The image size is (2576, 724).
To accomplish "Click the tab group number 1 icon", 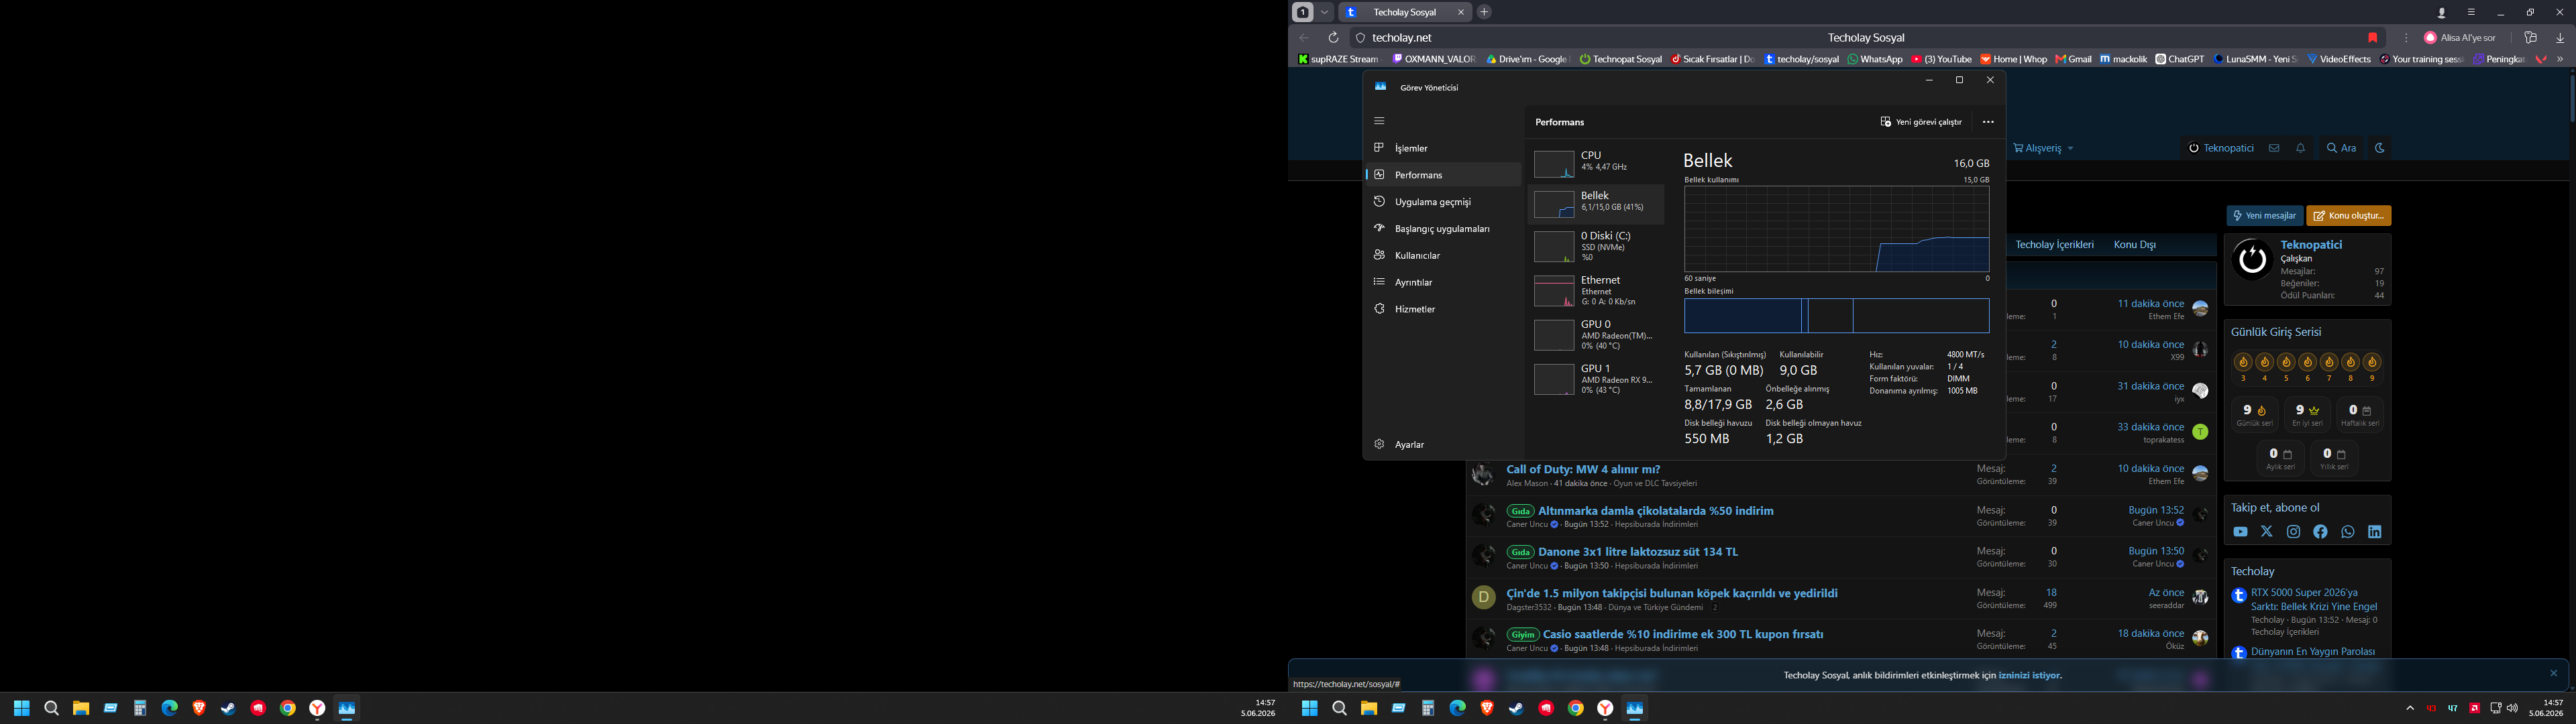I will coord(1302,12).
